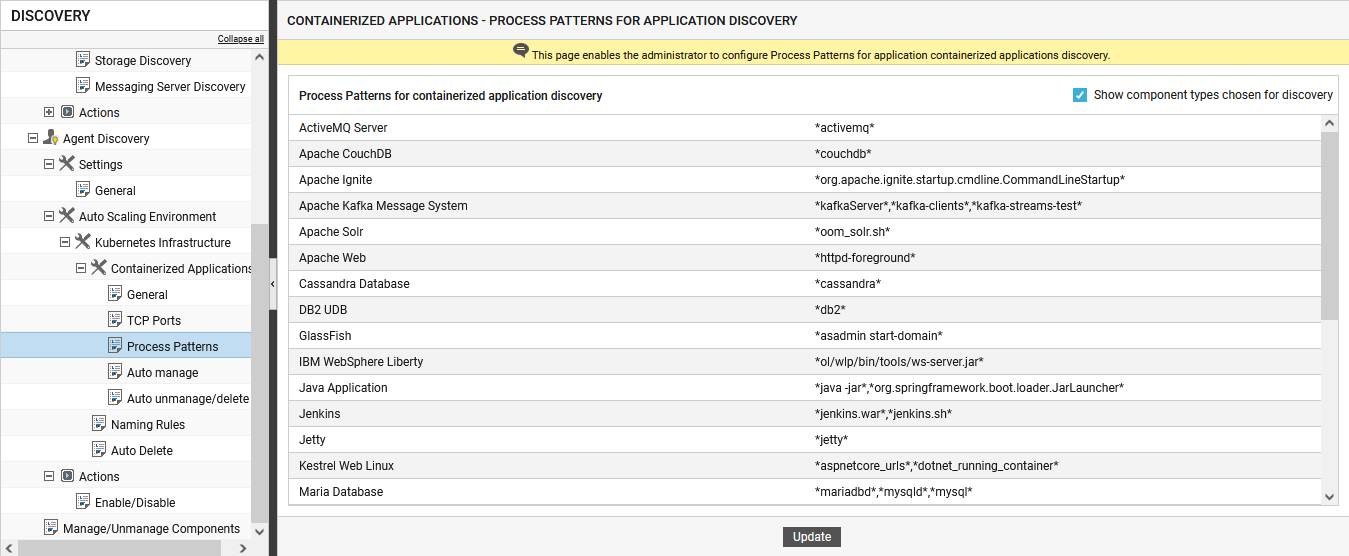
Task: Click the Apache Kafka Message System pattern value
Action: [948, 206]
